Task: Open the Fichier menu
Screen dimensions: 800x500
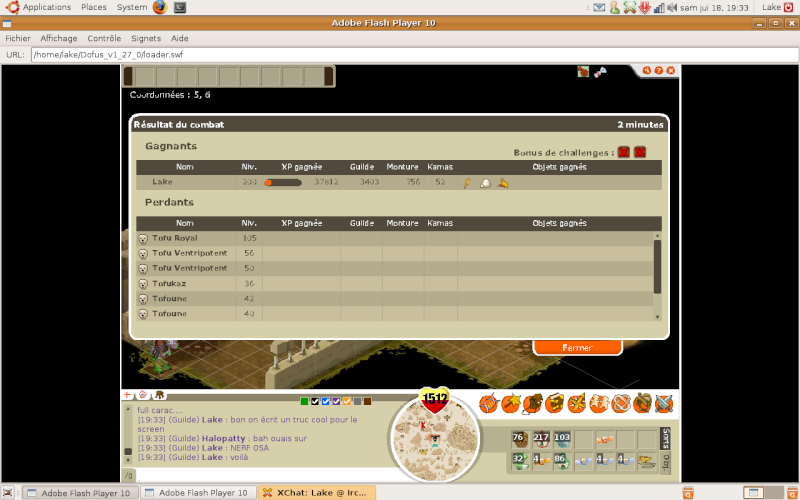Action: coord(18,38)
